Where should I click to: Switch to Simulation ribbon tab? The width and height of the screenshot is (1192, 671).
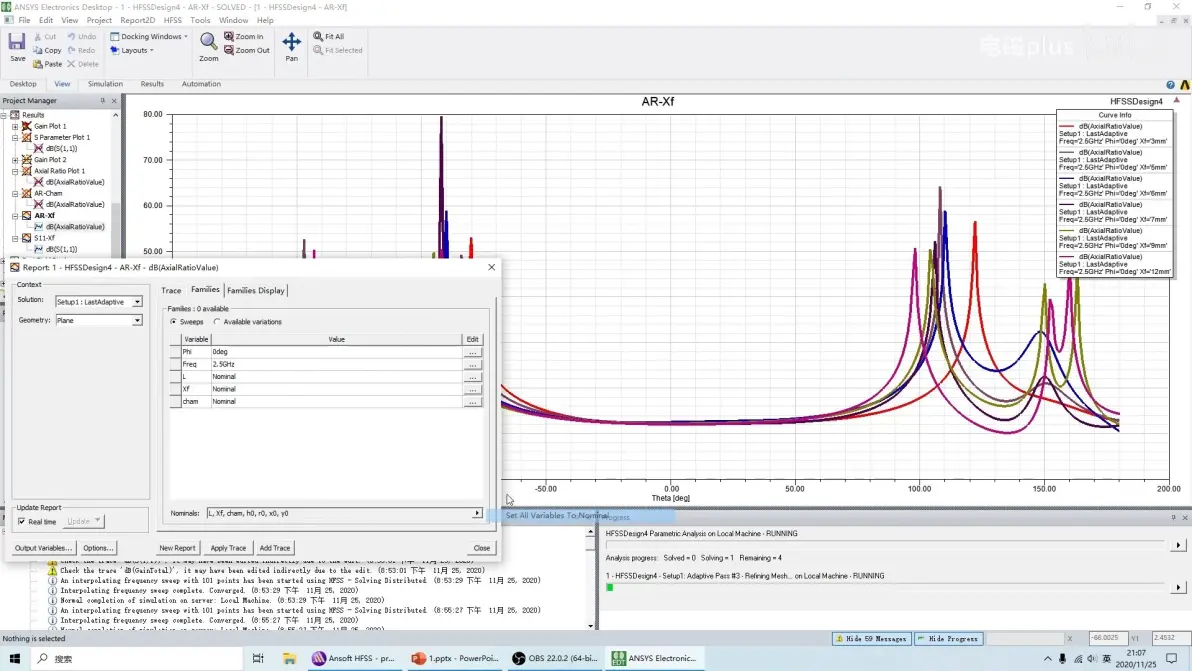click(105, 84)
